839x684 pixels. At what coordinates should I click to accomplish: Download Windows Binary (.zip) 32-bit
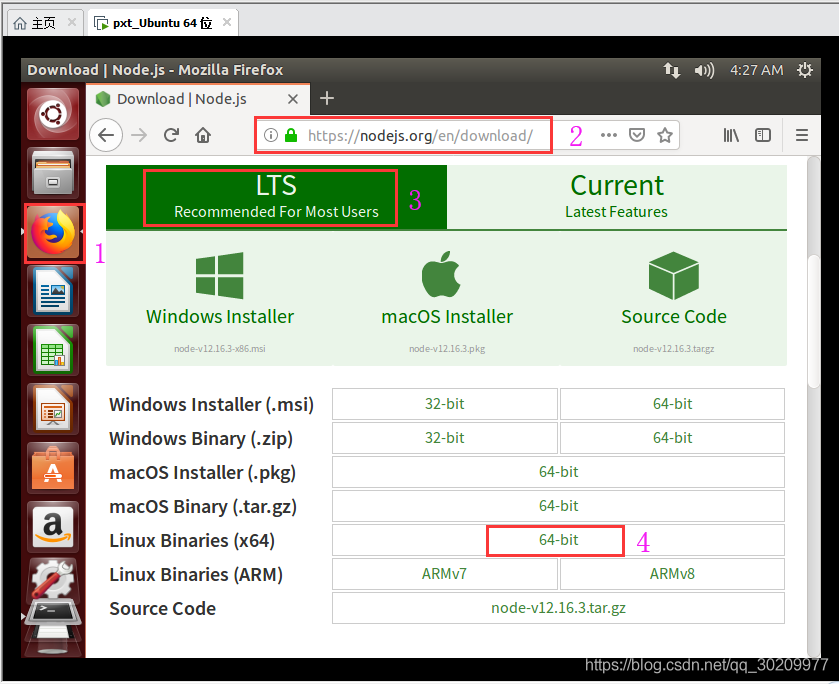click(445, 438)
